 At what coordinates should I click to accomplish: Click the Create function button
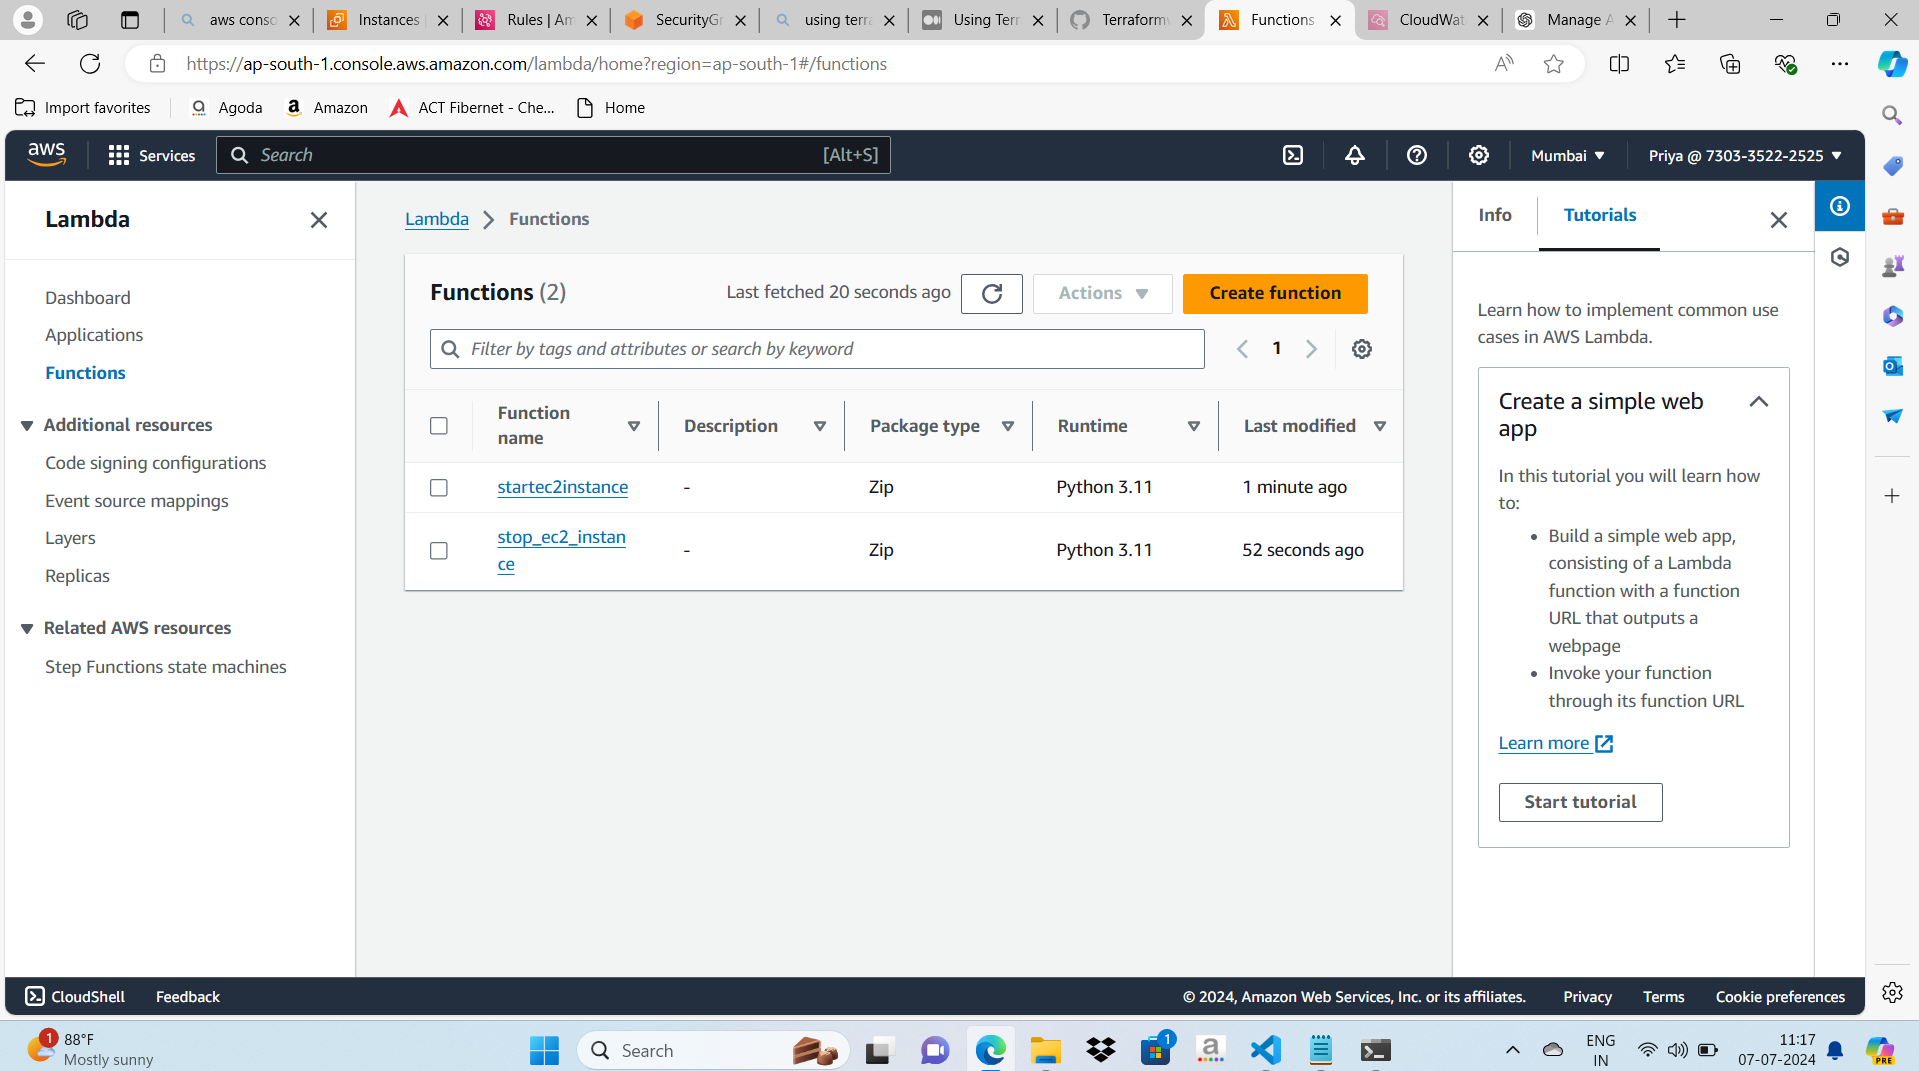click(1275, 293)
